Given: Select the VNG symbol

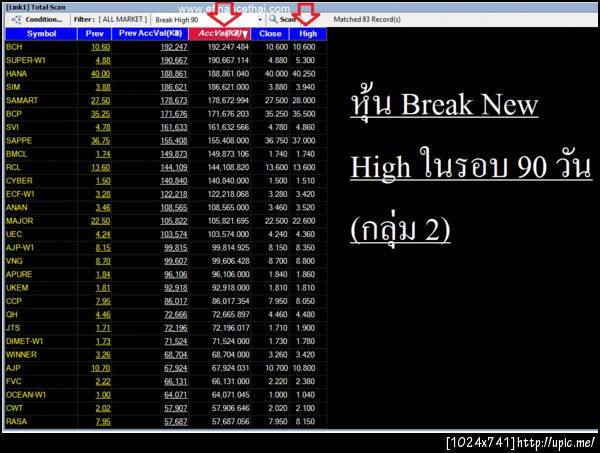Looking at the screenshot, I should pyautogui.click(x=14, y=261).
